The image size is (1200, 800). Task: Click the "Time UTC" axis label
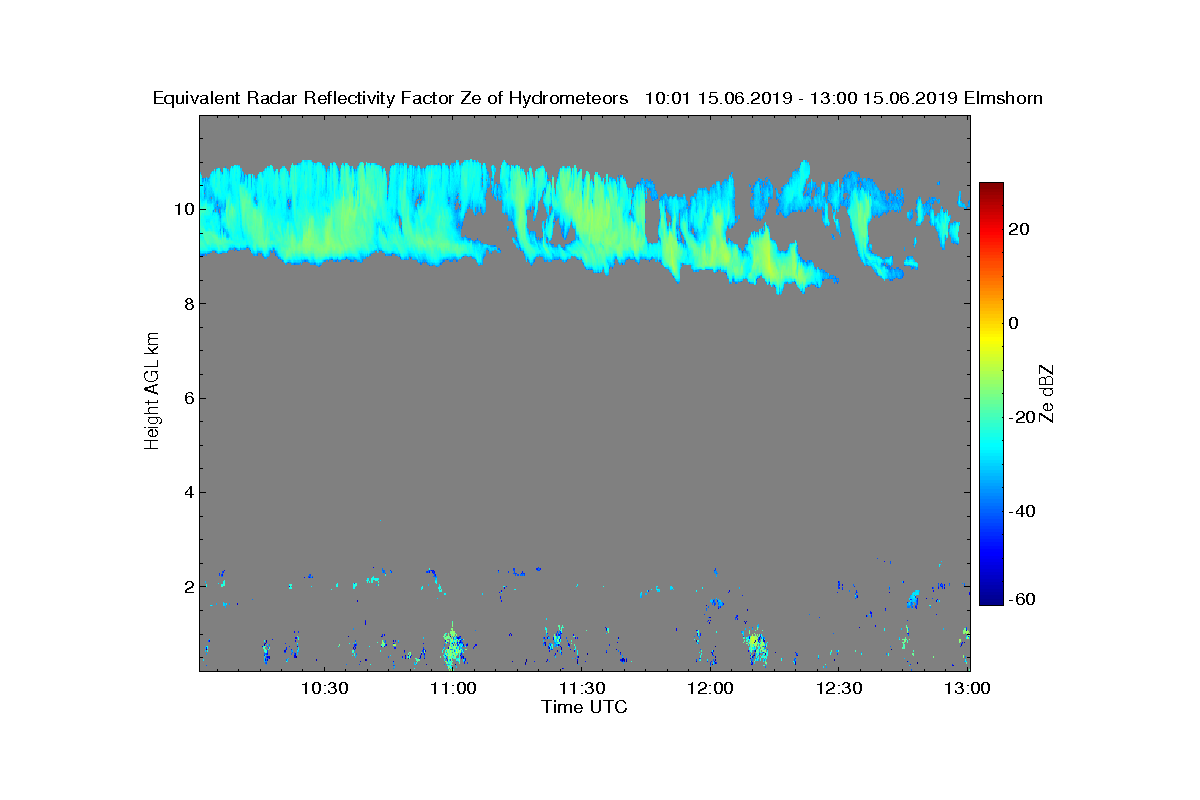tap(585, 707)
